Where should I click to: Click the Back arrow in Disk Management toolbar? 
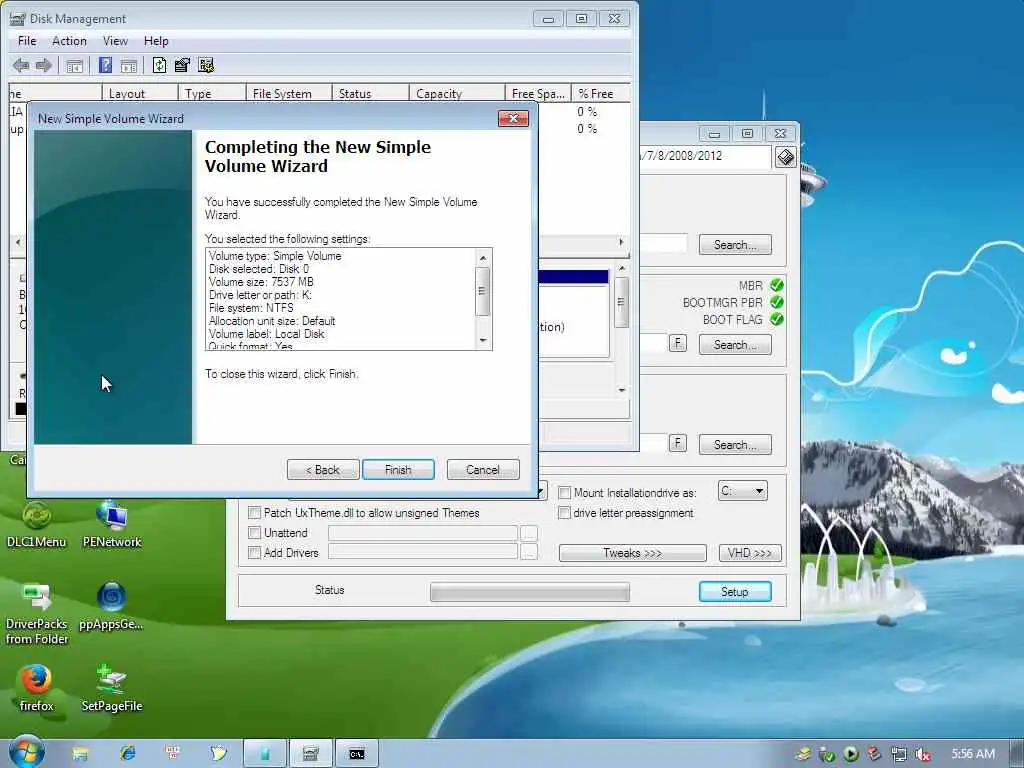[21, 65]
